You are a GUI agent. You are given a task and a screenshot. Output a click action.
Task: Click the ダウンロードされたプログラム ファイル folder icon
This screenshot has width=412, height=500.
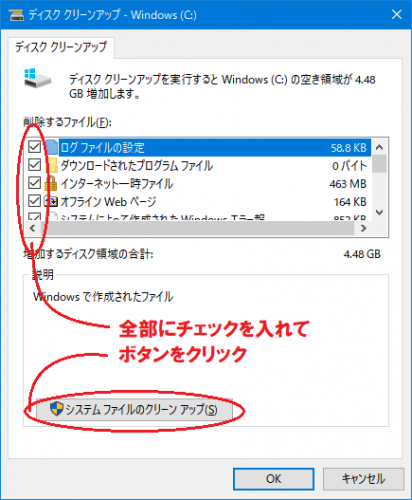pyautogui.click(x=51, y=165)
